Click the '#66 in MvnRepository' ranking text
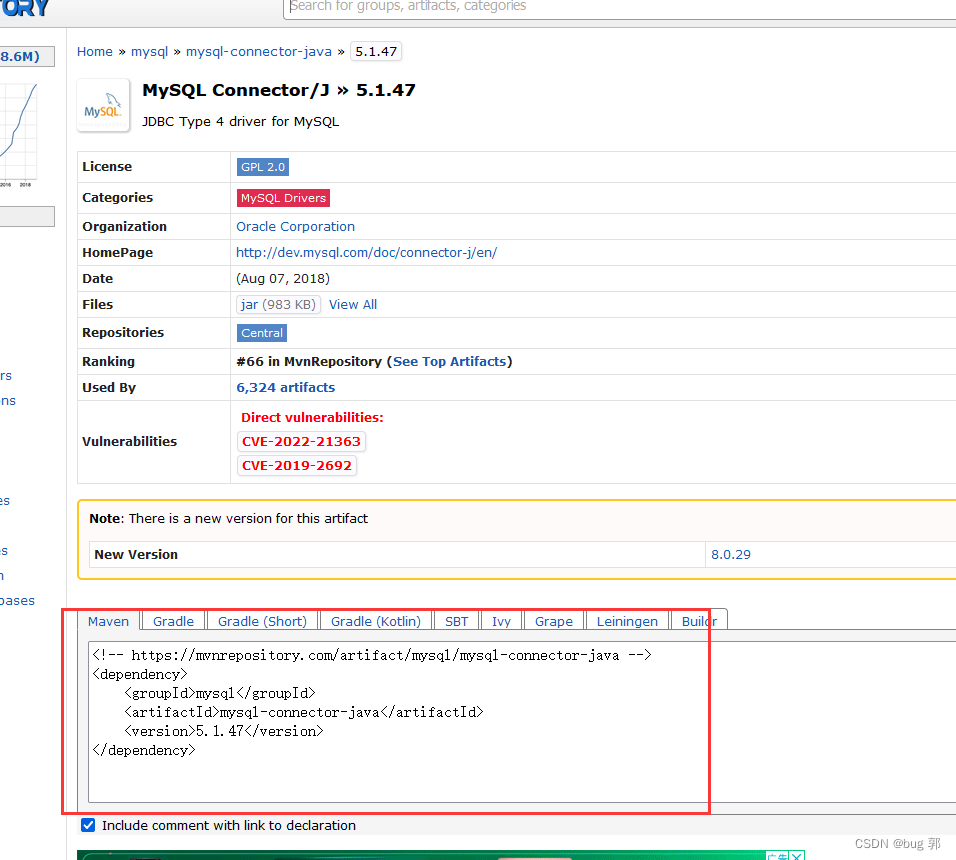The image size is (956, 860). coord(309,361)
